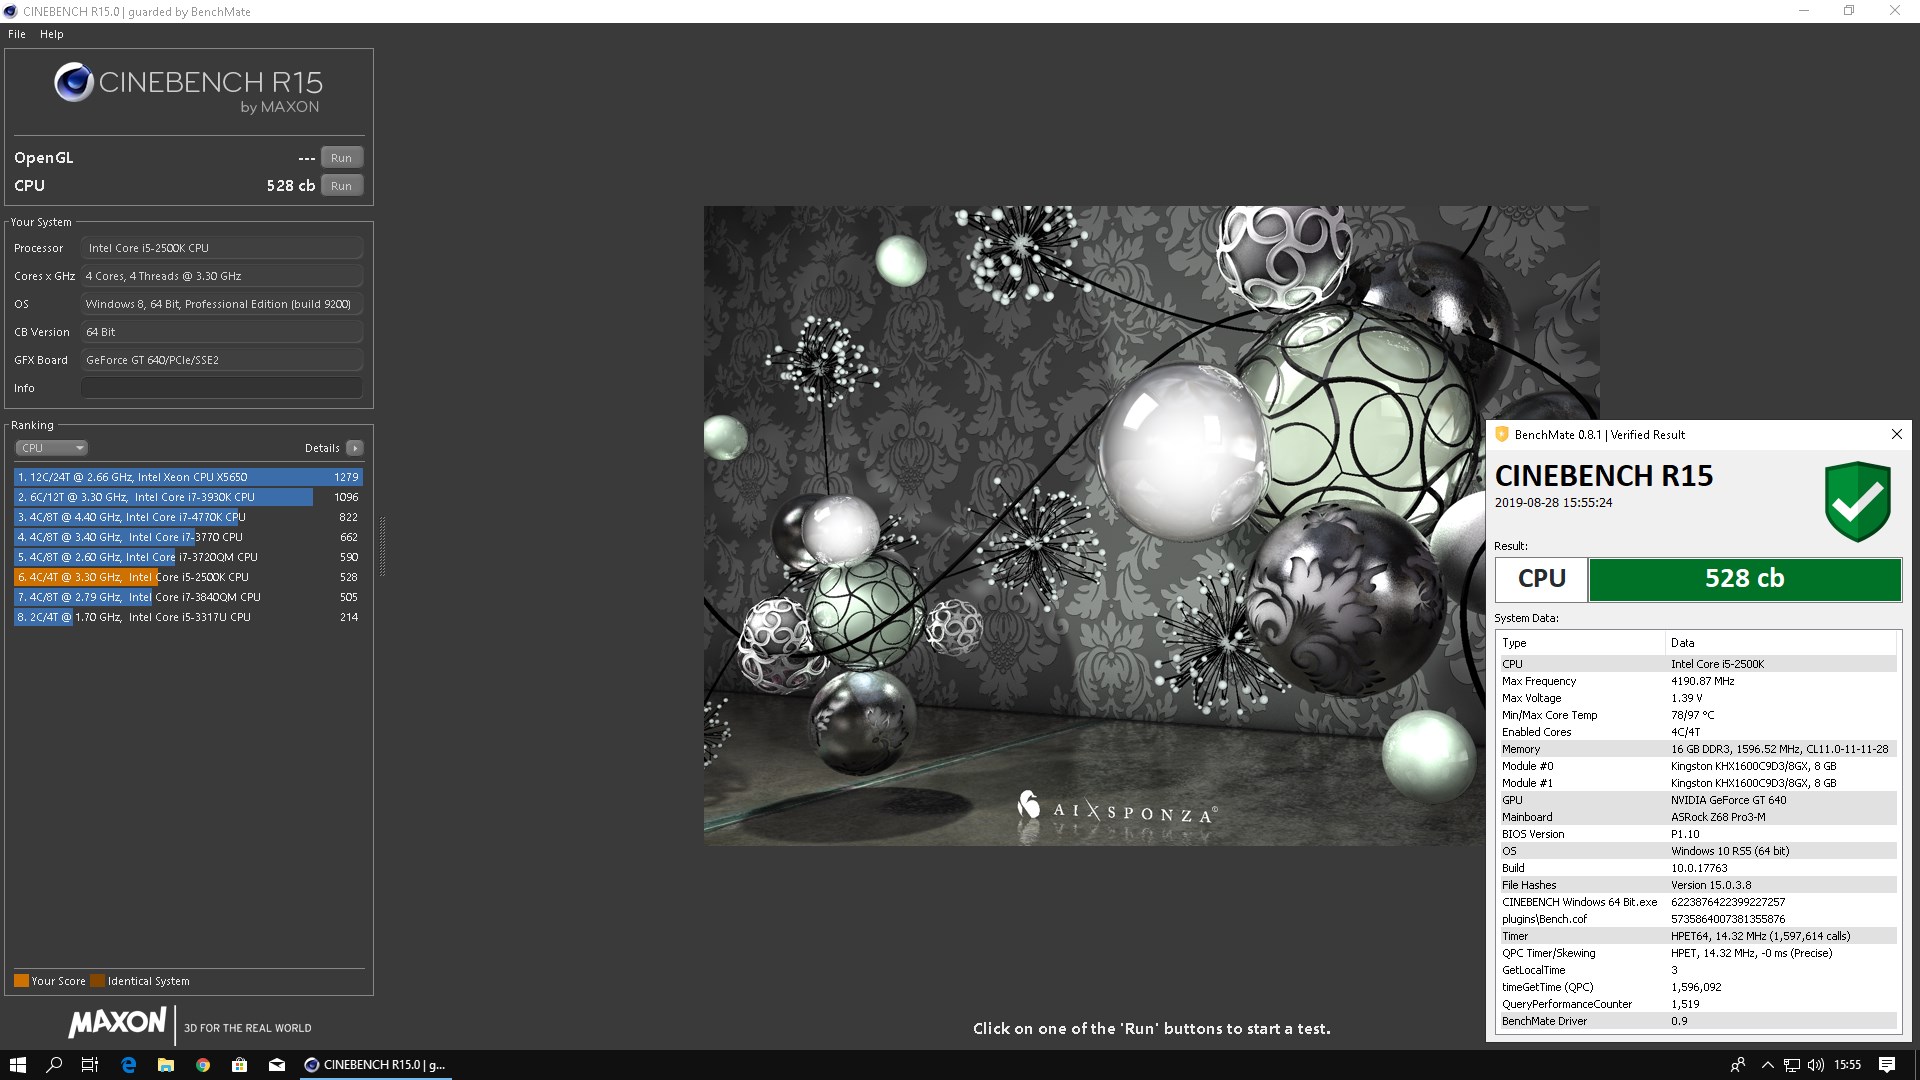Click the Cinebench R15 logo icon
The image size is (1920, 1080).
click(74, 83)
